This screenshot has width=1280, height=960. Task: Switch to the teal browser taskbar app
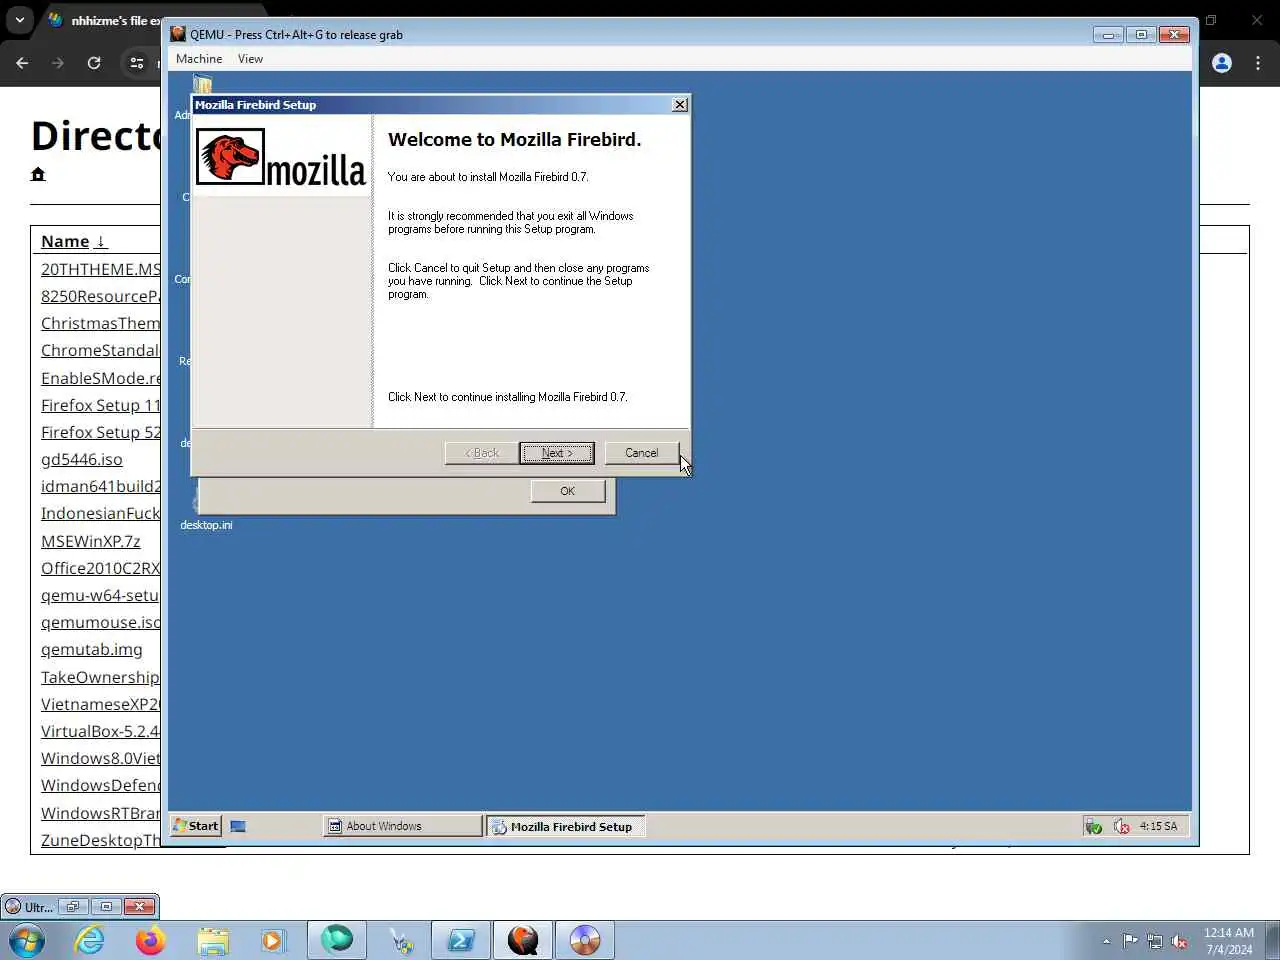pyautogui.click(x=337, y=940)
